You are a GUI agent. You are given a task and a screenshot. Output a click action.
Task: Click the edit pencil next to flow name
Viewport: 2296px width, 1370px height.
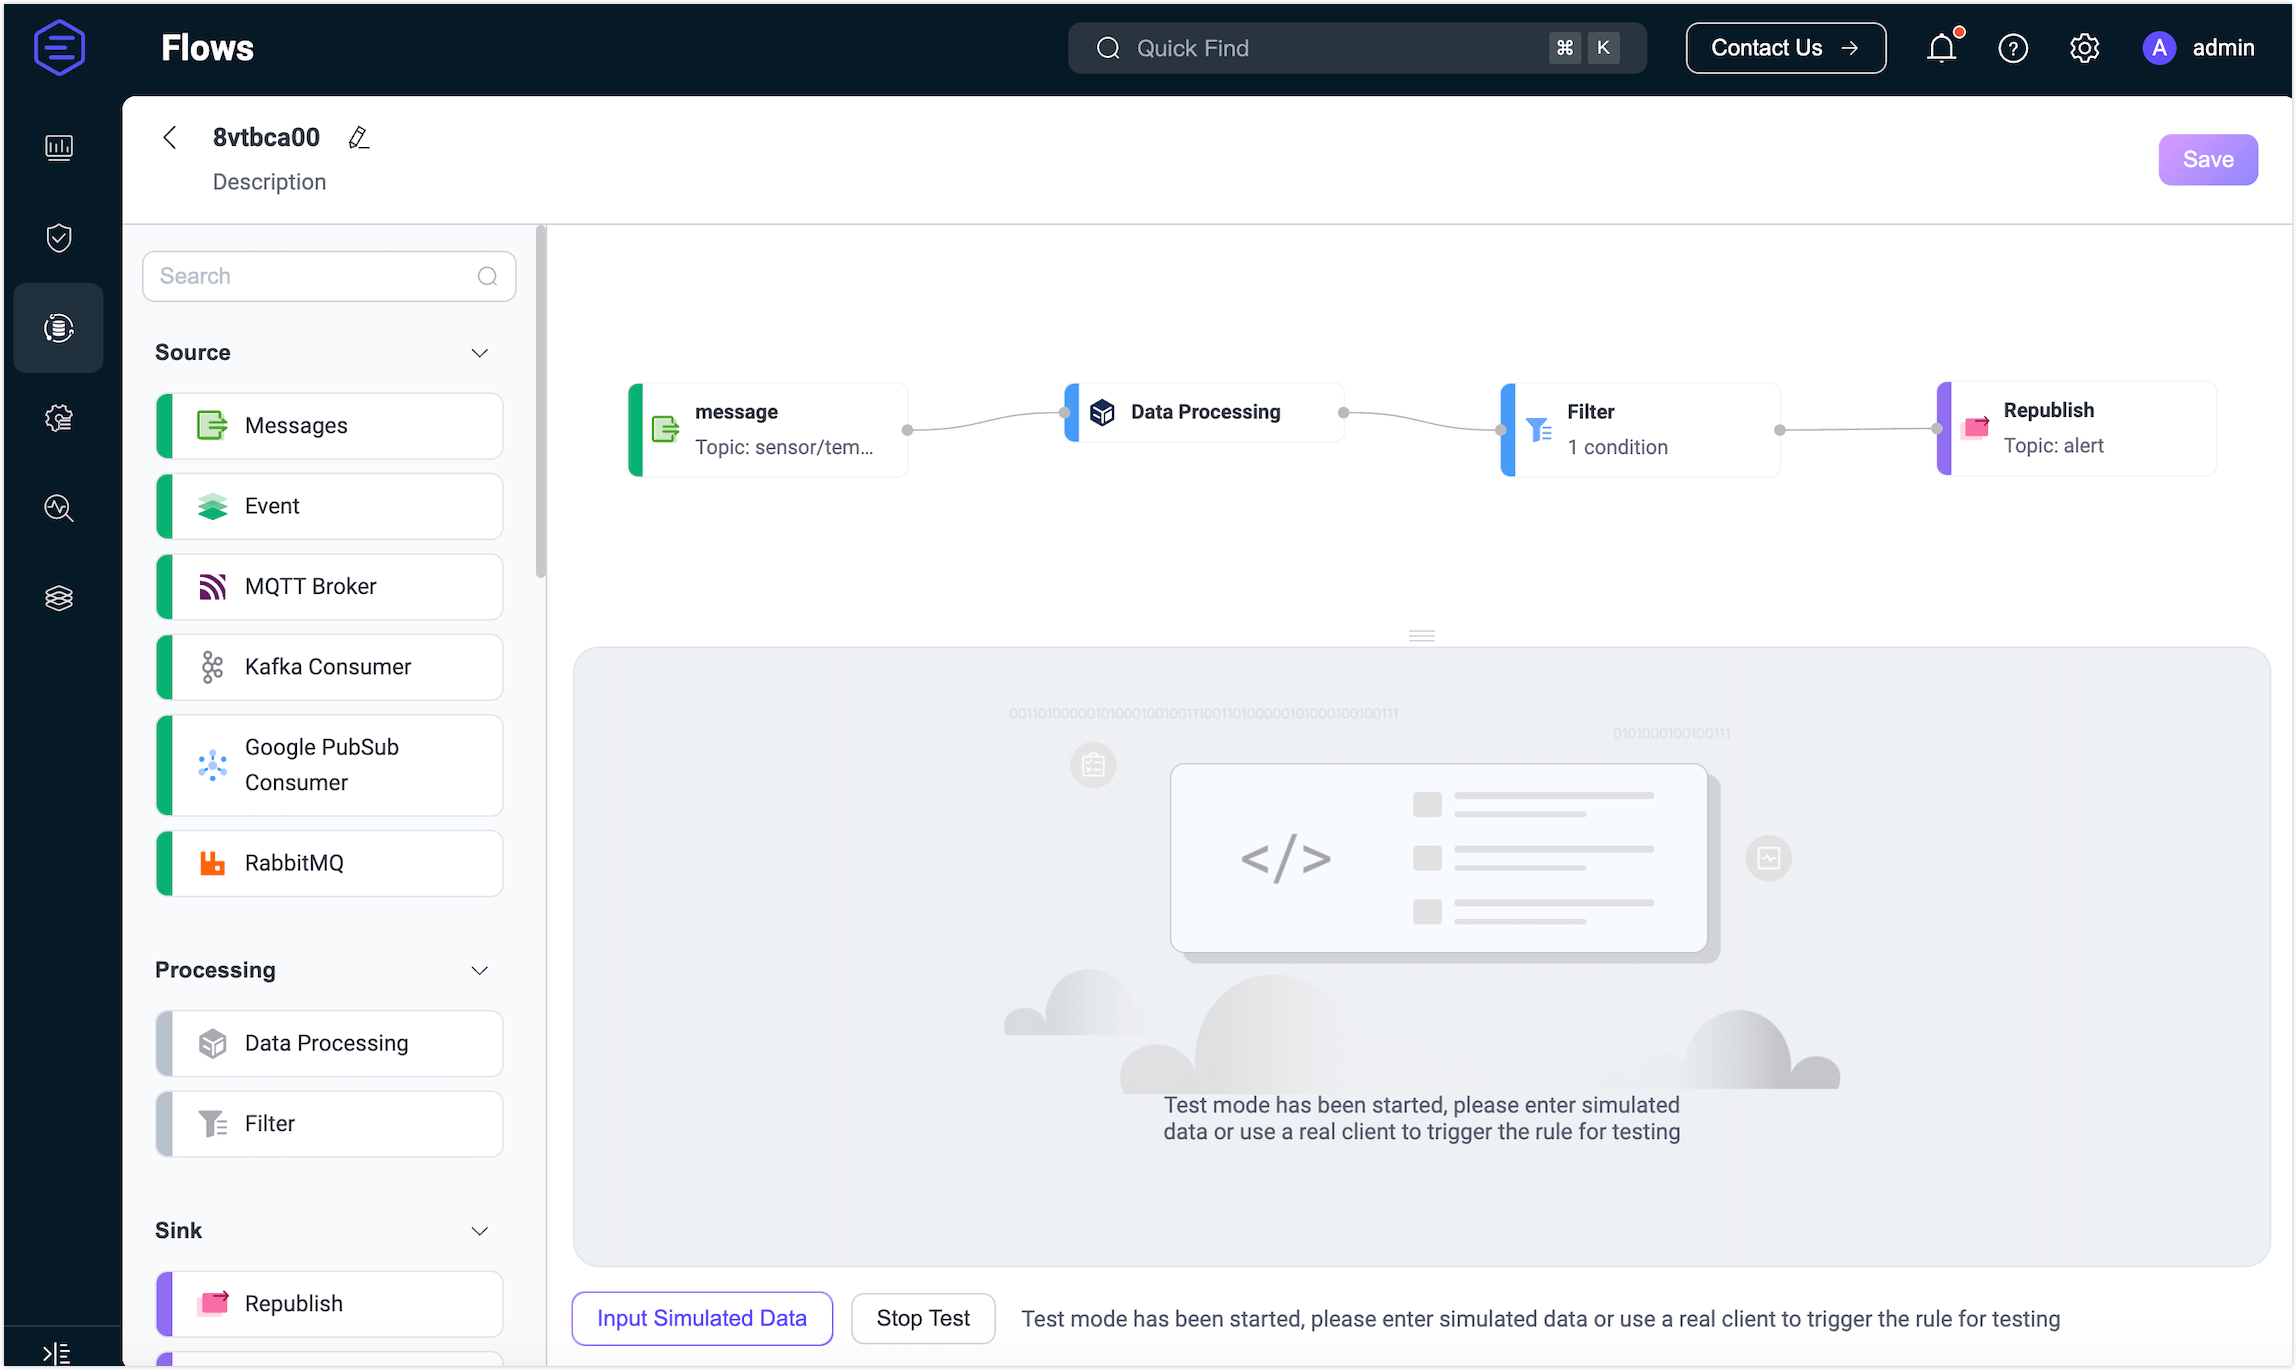358,138
